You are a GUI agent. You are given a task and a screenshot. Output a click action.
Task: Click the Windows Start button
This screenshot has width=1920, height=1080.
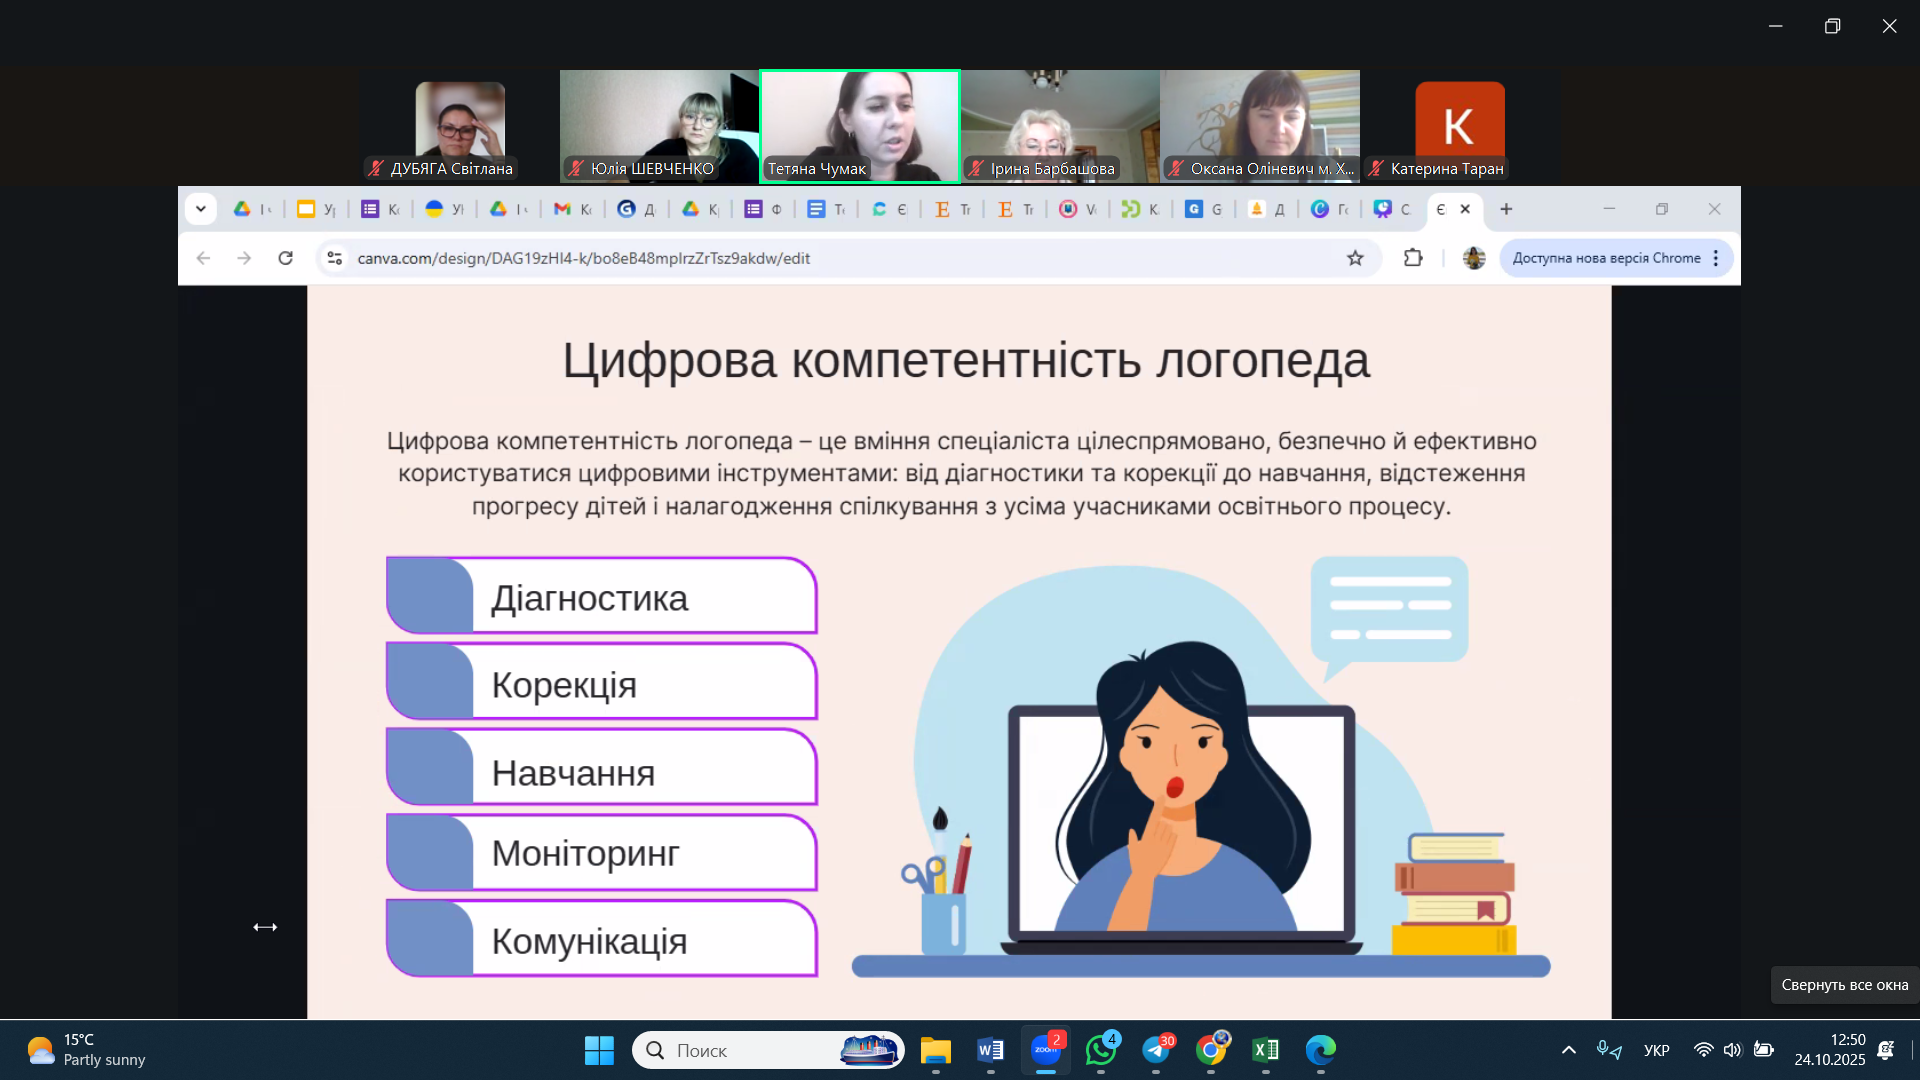click(x=599, y=1050)
